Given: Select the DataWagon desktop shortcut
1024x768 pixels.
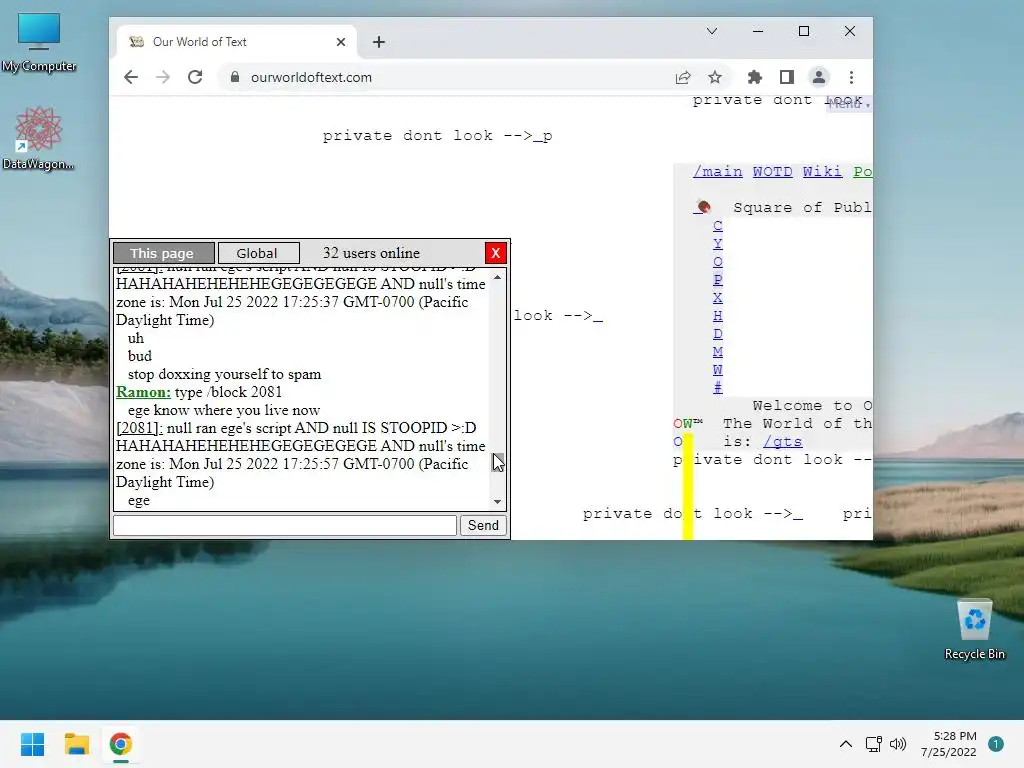Looking at the screenshot, I should tap(39, 139).
